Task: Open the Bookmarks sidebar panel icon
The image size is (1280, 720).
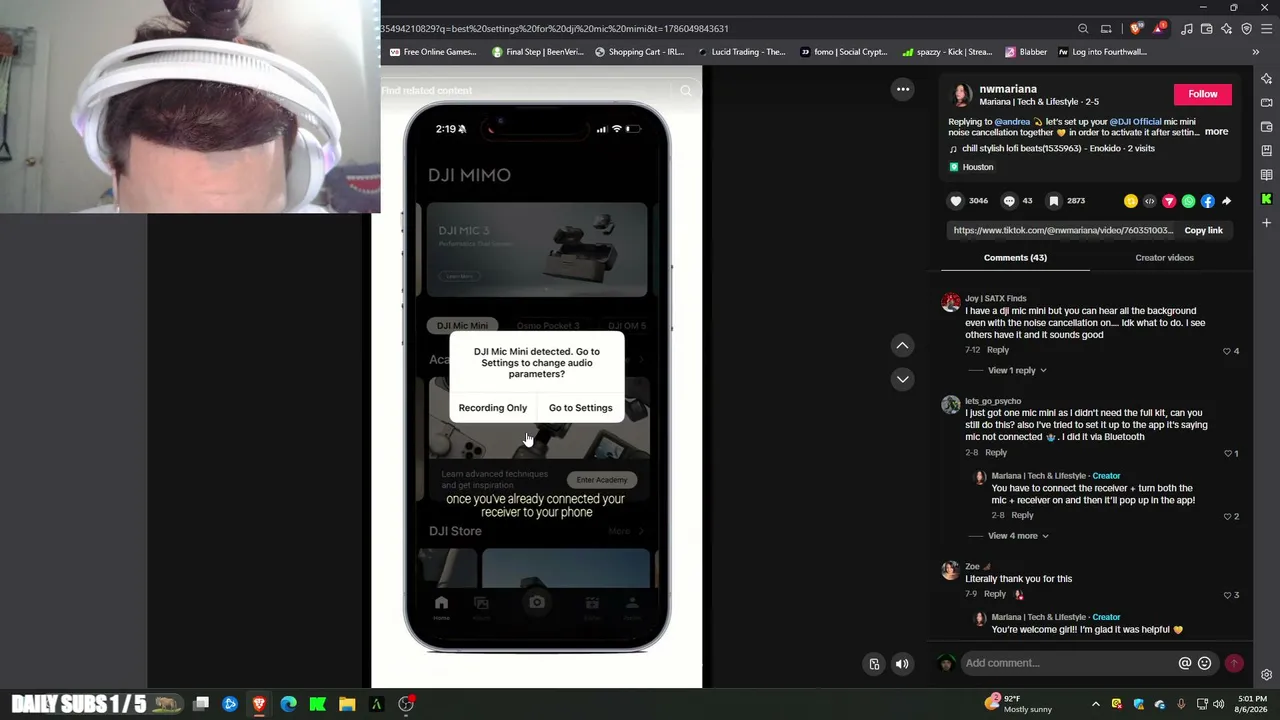Action: pyautogui.click(x=1267, y=151)
